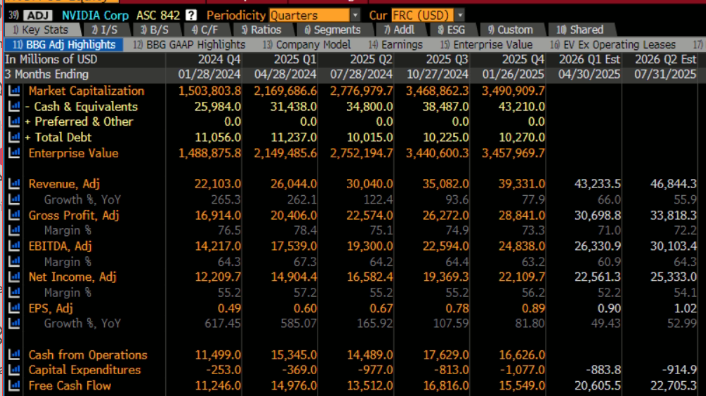Viewport: 706px width, 396px height.
Task: Click free cash flow value 22,705.3
Action: (674, 386)
